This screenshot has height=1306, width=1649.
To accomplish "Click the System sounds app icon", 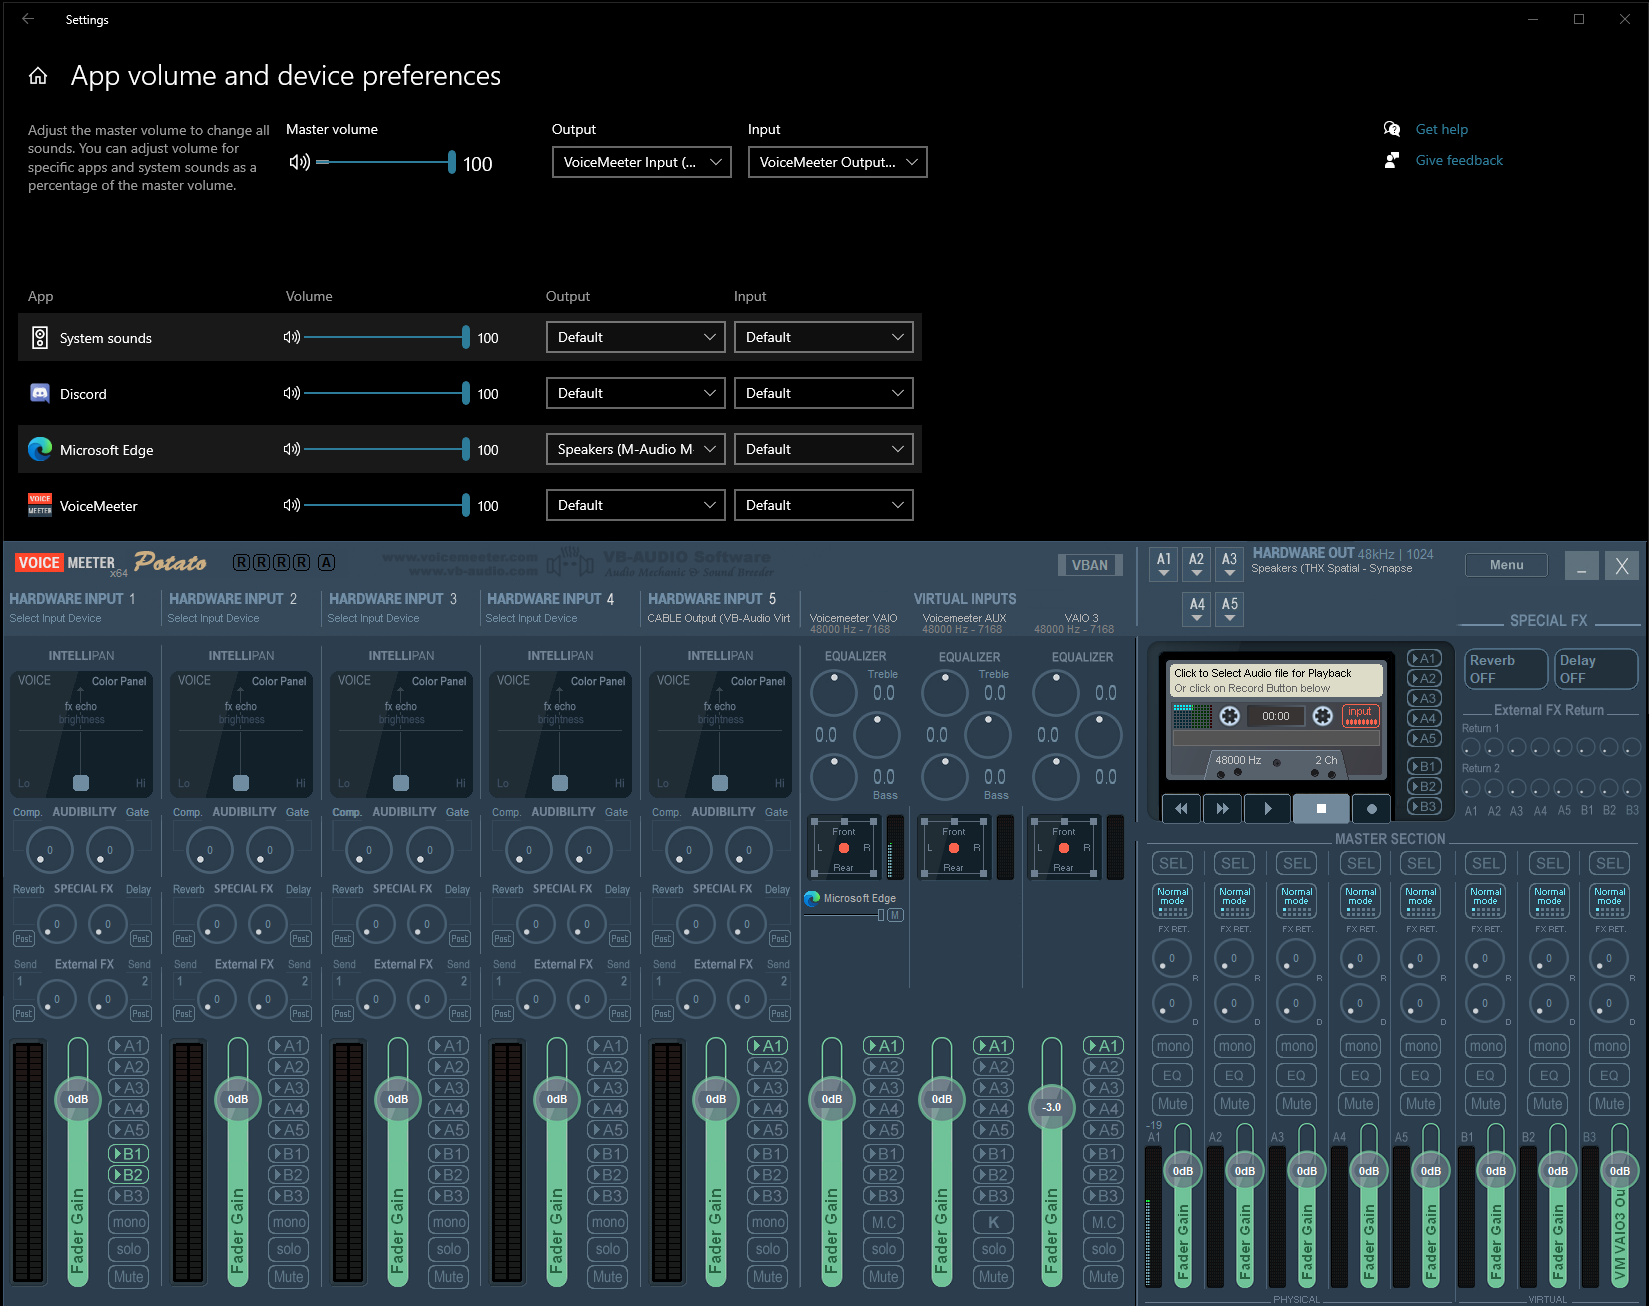I will point(40,337).
